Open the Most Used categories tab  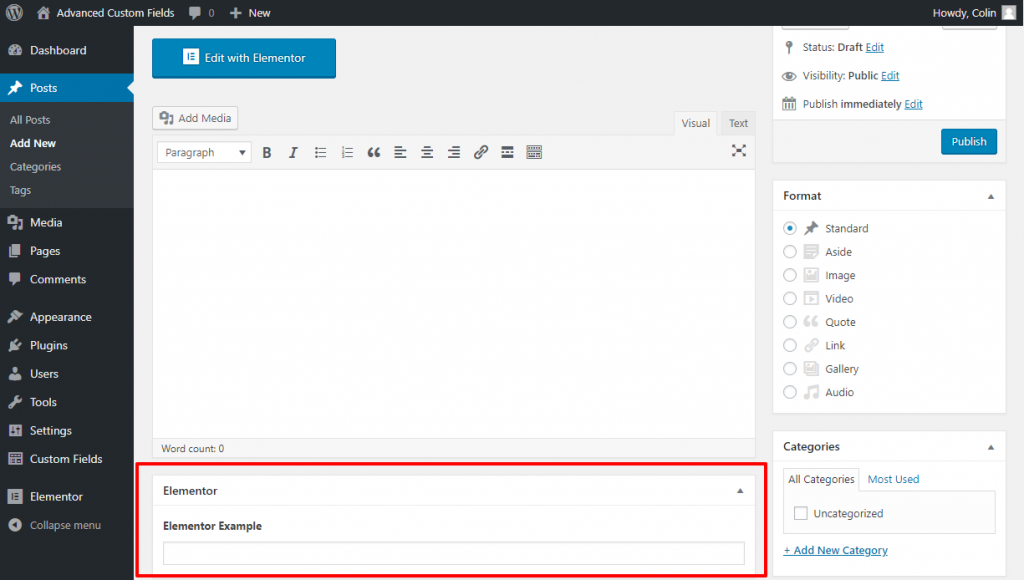click(x=893, y=479)
